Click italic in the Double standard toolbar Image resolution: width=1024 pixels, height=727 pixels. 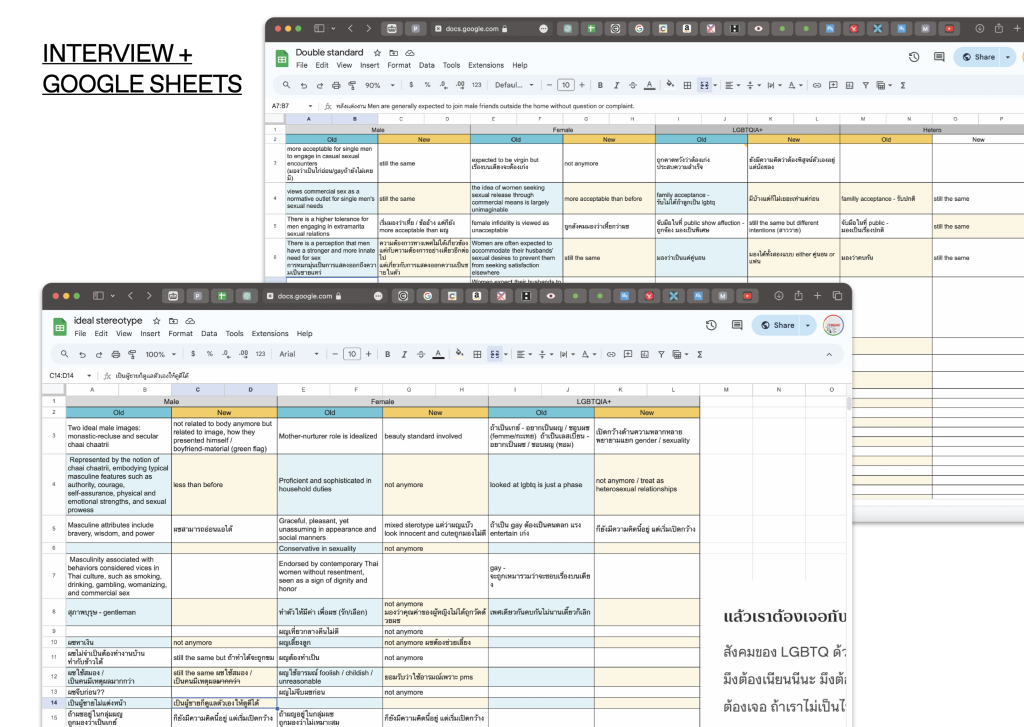[x=616, y=85]
